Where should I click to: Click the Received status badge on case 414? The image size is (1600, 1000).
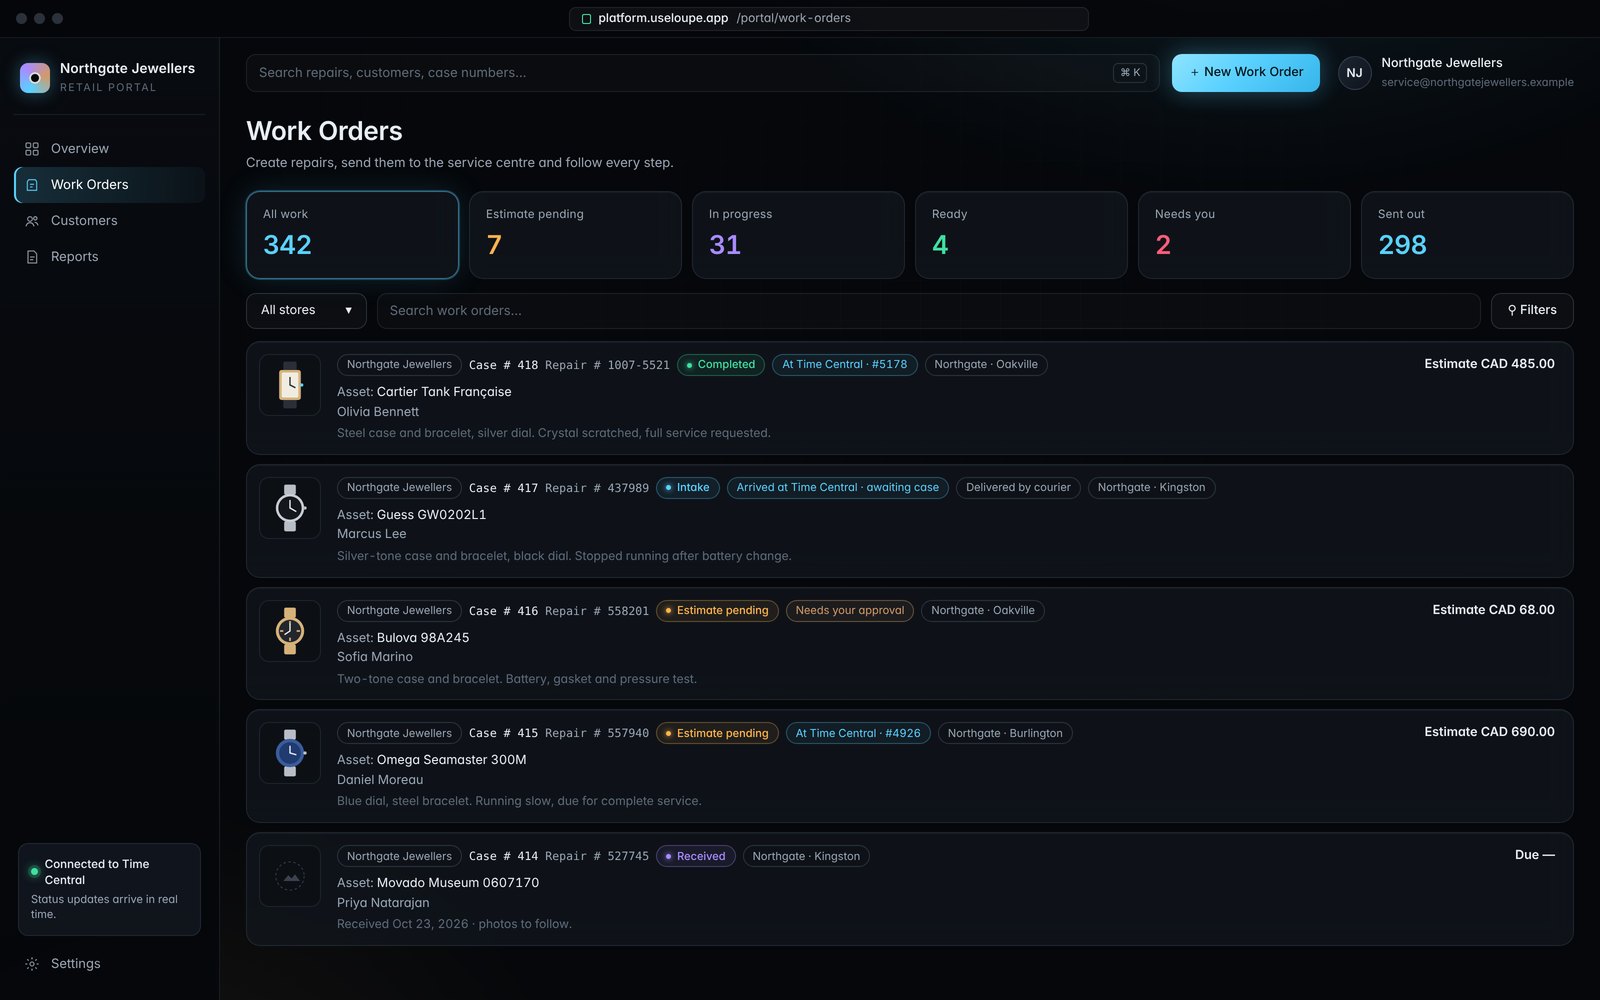click(x=696, y=857)
